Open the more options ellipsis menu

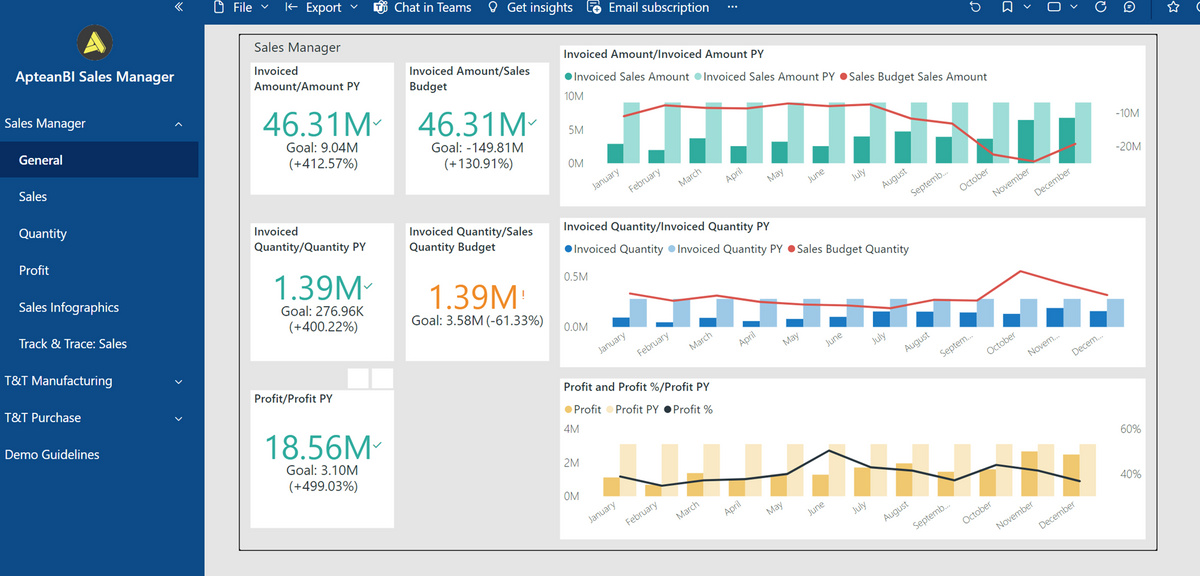[x=732, y=7]
